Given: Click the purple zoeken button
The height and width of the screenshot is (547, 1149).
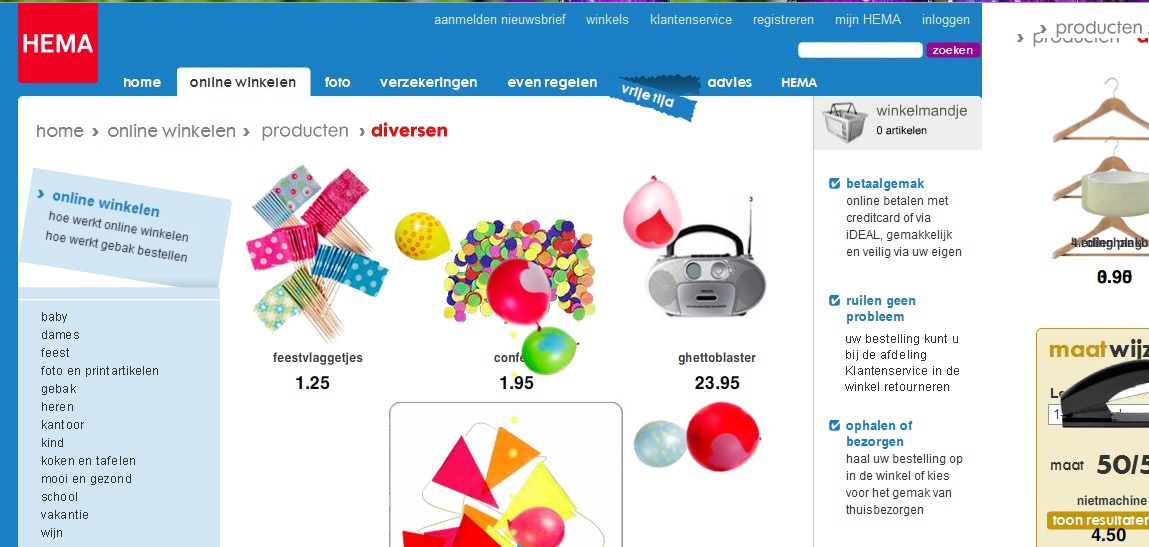Looking at the screenshot, I should pos(953,50).
